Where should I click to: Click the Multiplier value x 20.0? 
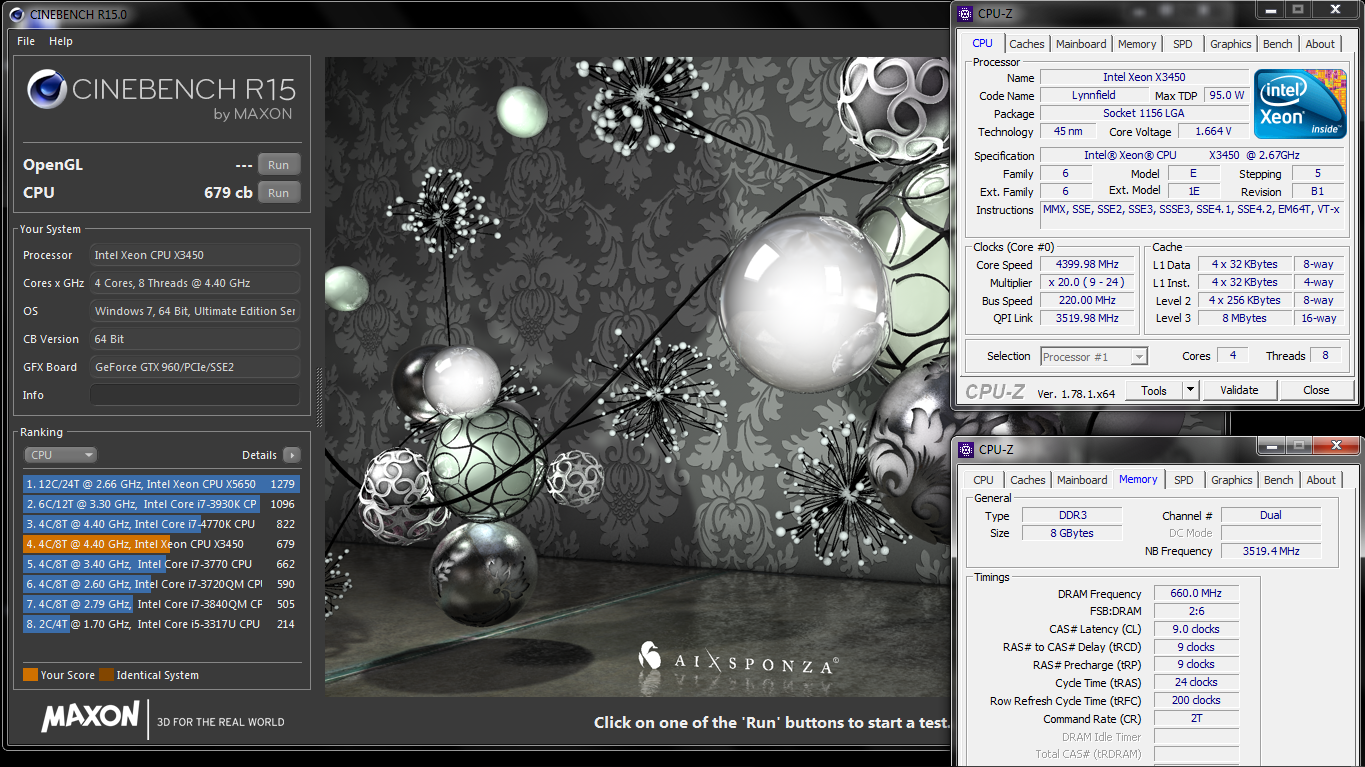point(1086,283)
